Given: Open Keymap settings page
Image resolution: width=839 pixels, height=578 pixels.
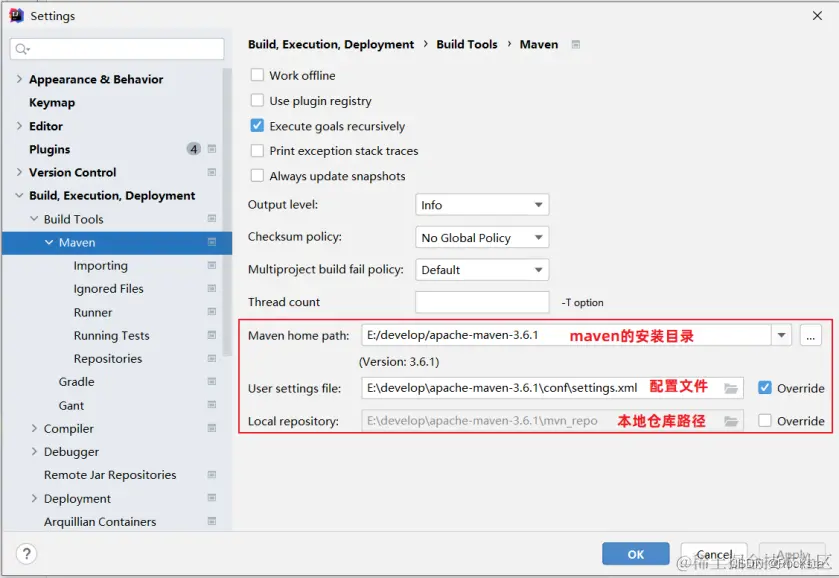Looking at the screenshot, I should 52,102.
